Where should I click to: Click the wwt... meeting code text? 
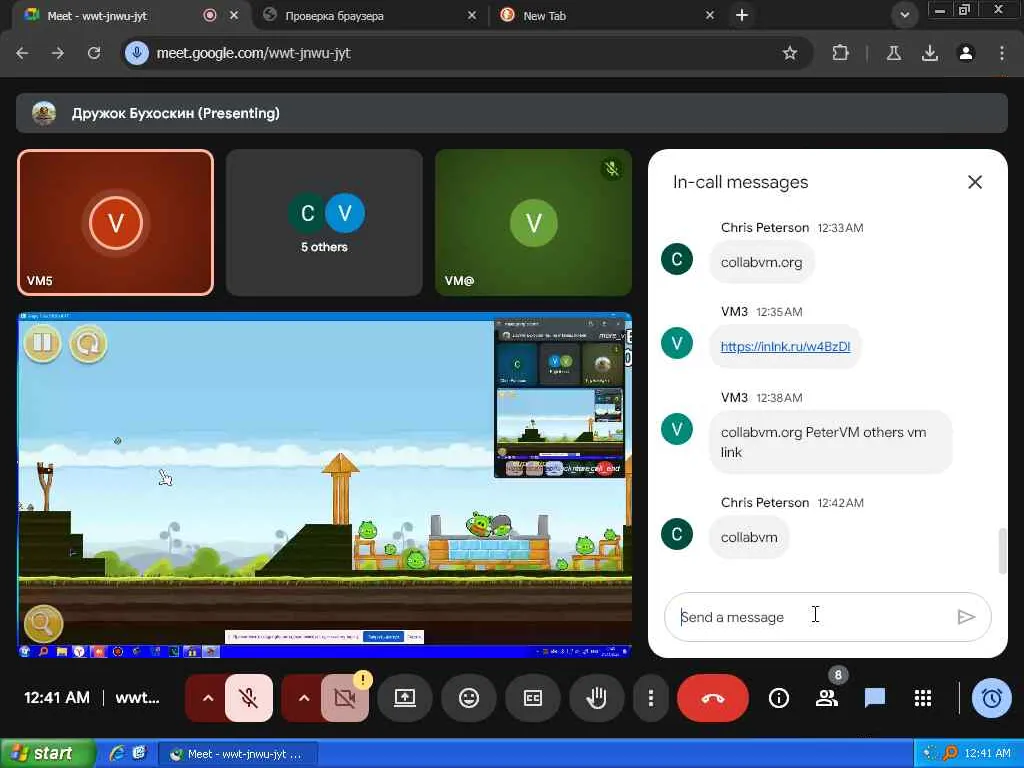tap(137, 698)
